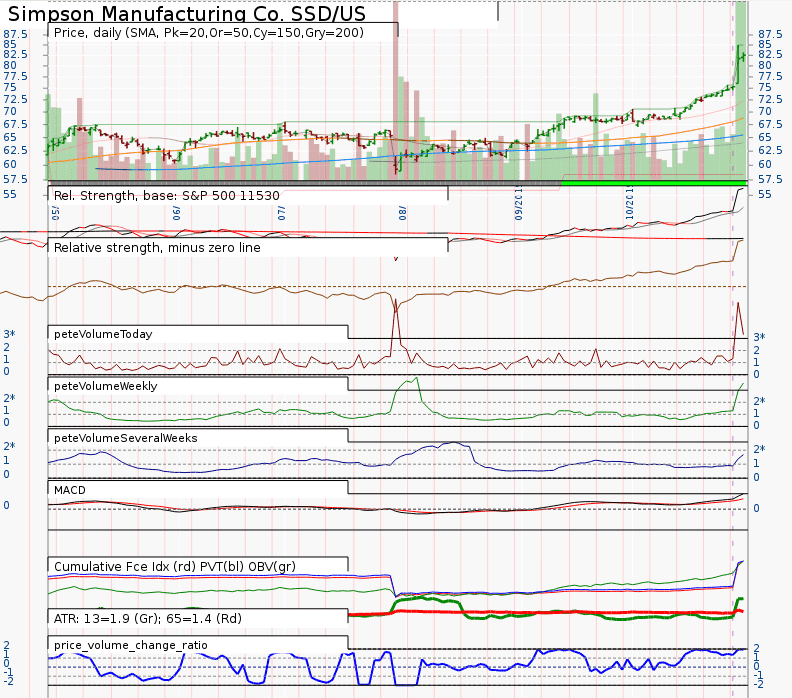Click the chart title Simpson Manufacturing Co. SSD/US
792x698 pixels.
186,14
